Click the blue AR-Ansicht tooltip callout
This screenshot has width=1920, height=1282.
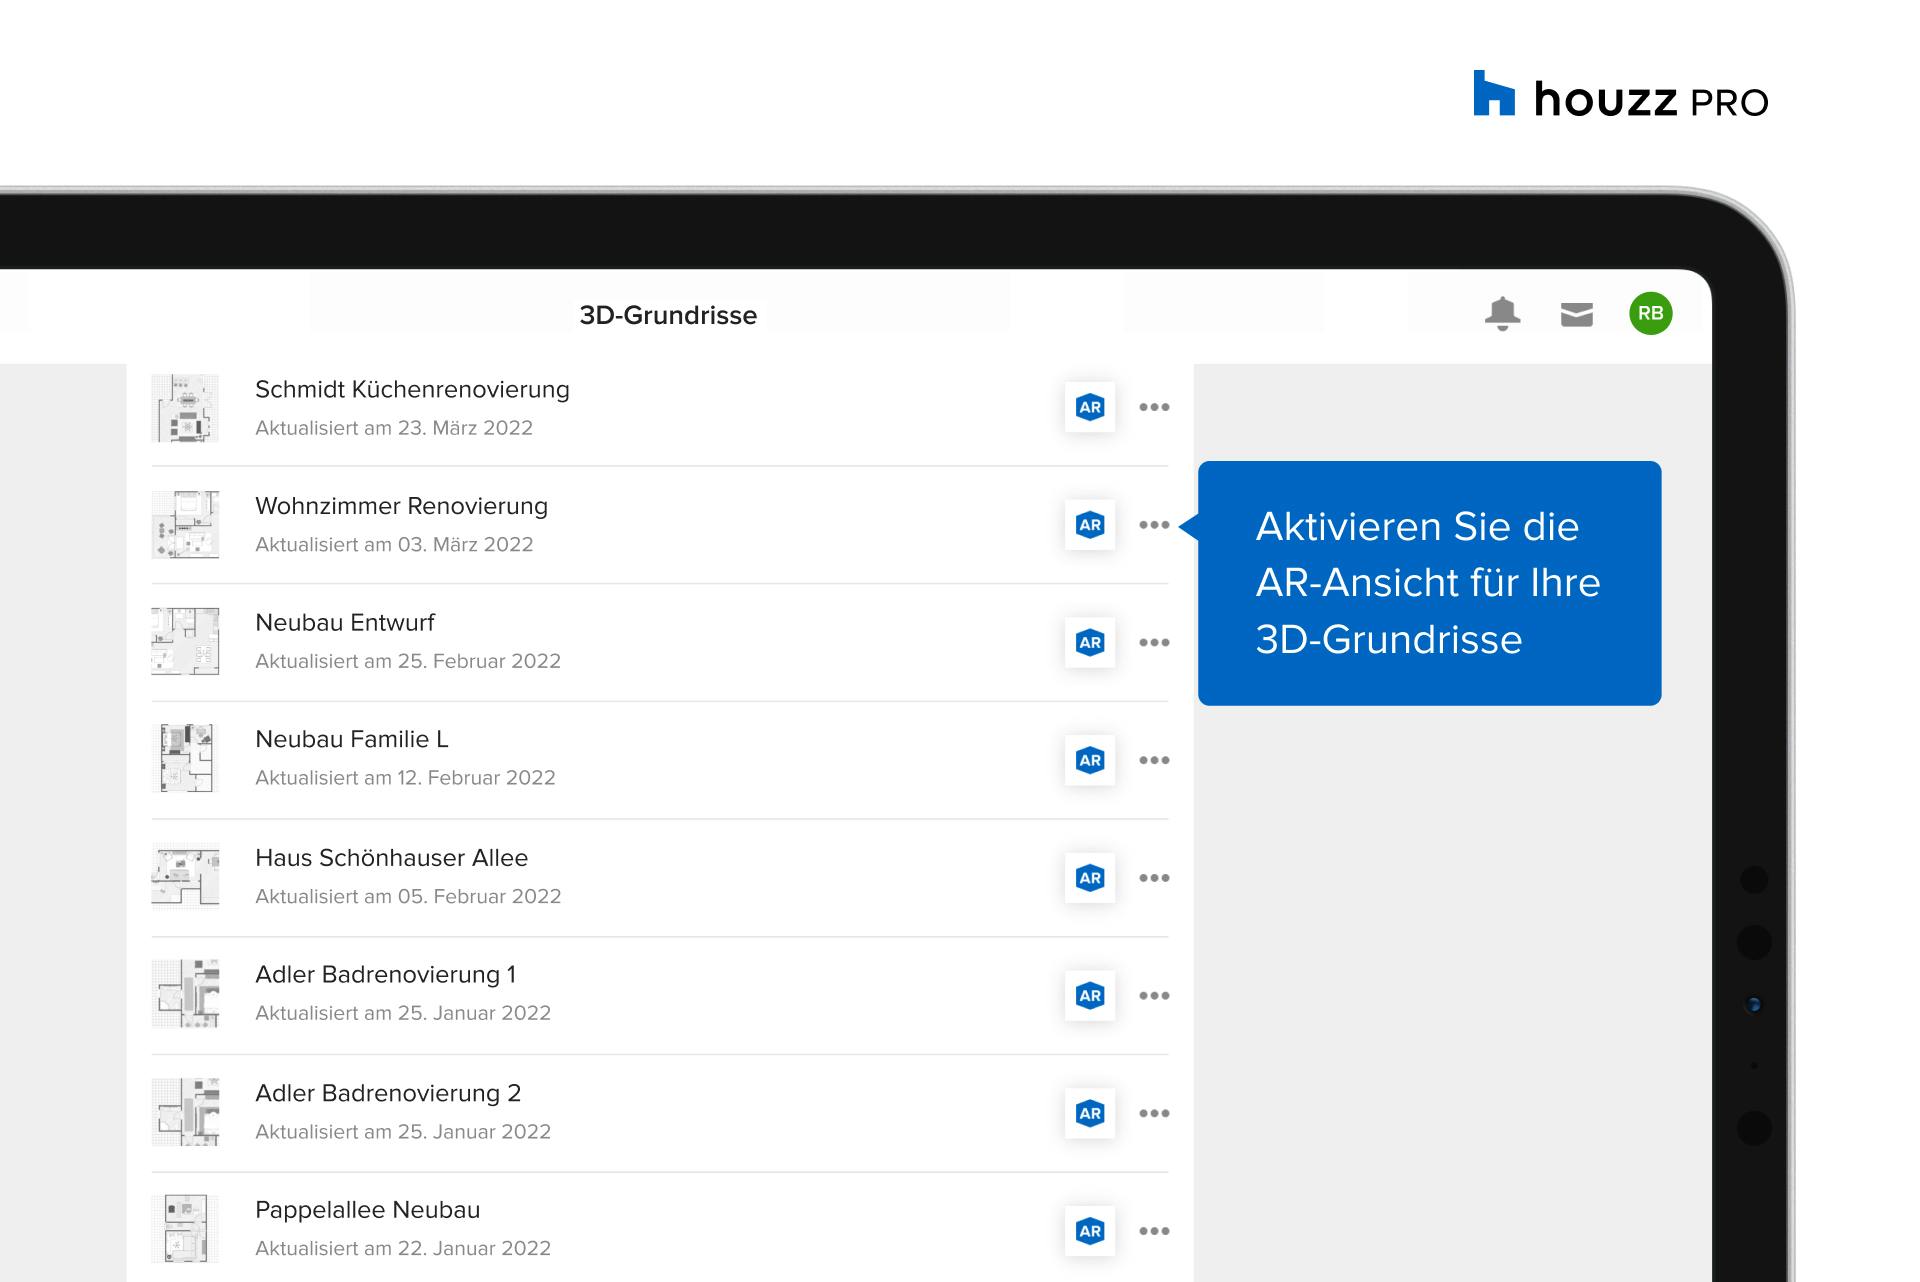click(1428, 583)
